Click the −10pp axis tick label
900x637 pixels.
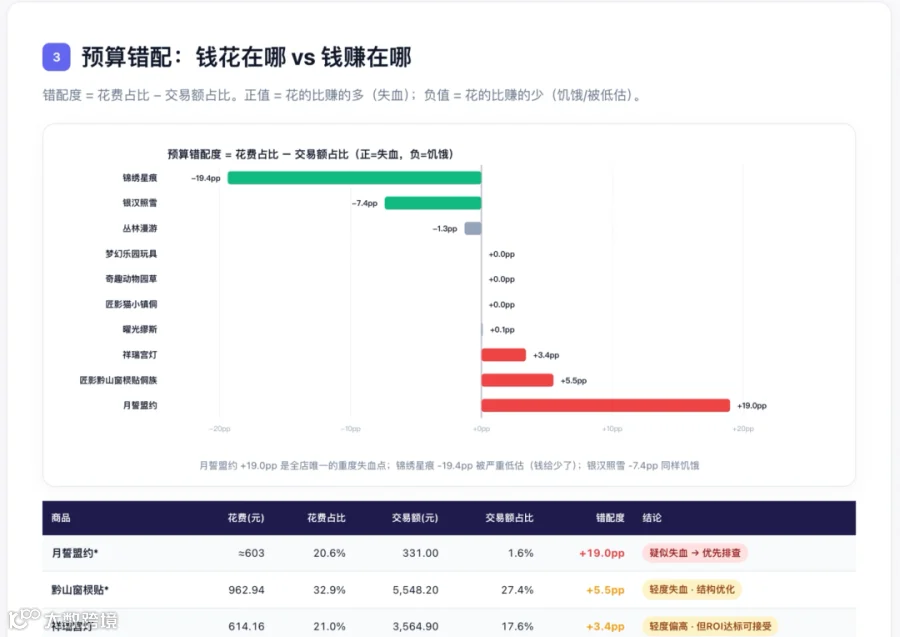click(x=351, y=429)
